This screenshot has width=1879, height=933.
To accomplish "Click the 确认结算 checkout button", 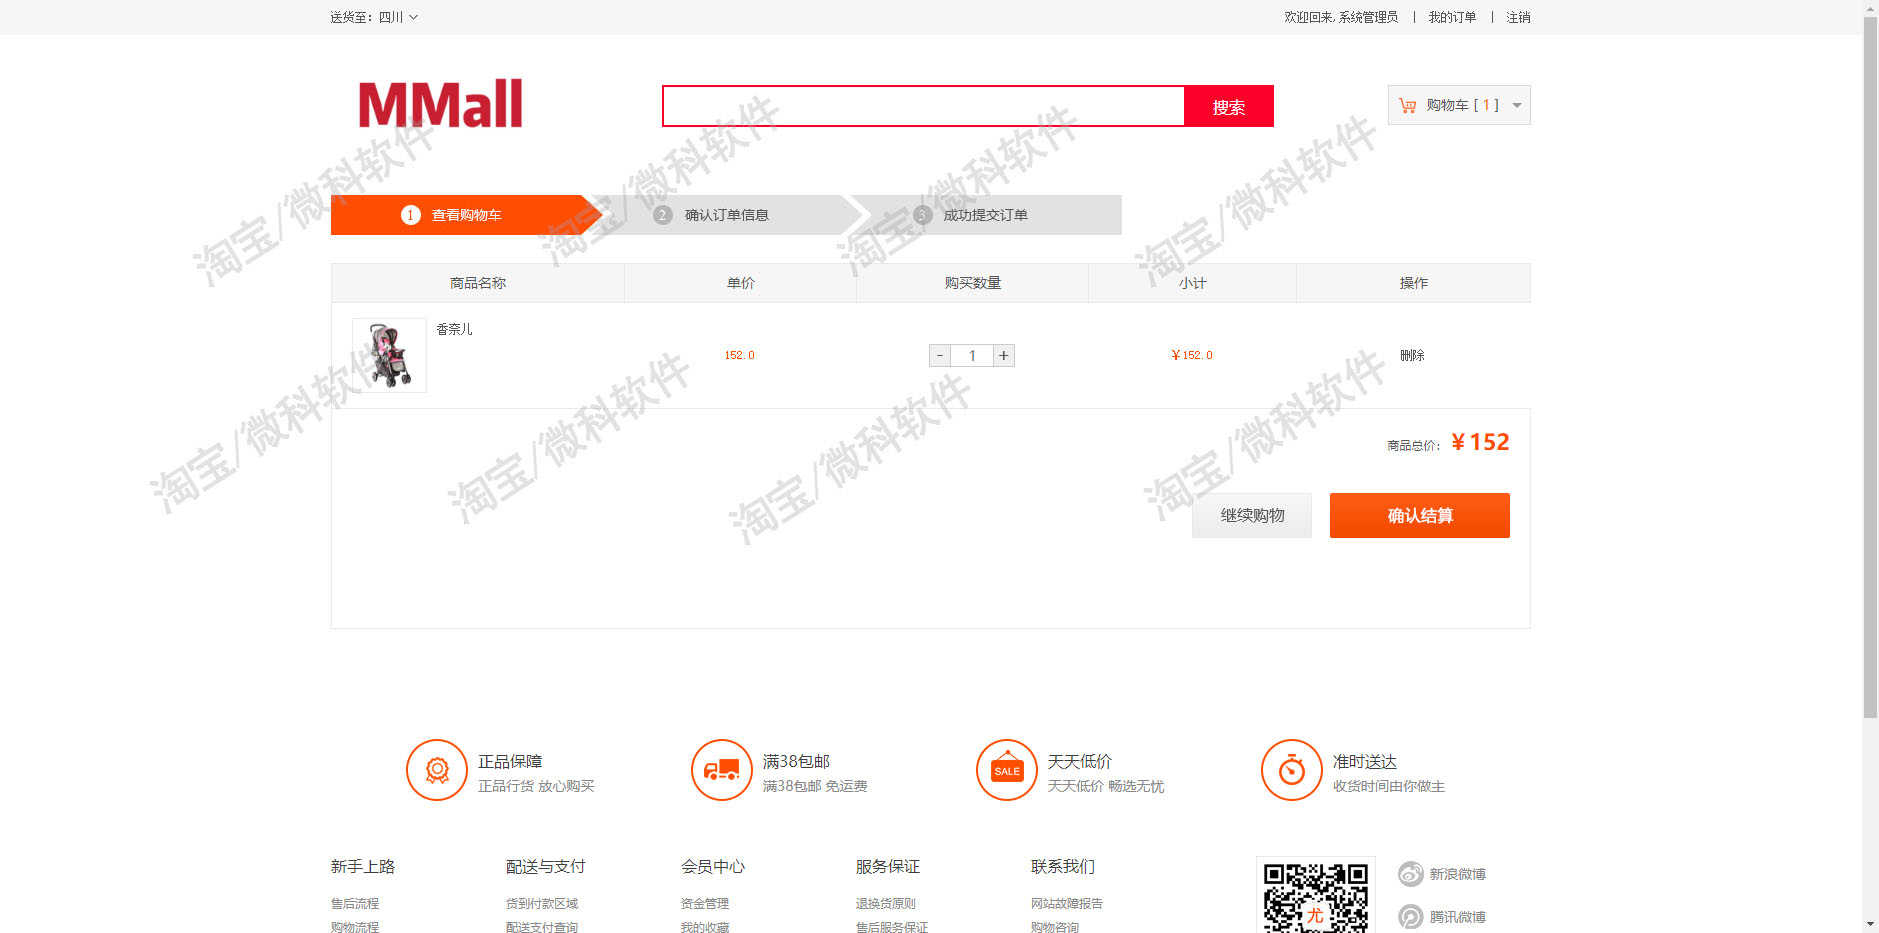I will (x=1420, y=515).
